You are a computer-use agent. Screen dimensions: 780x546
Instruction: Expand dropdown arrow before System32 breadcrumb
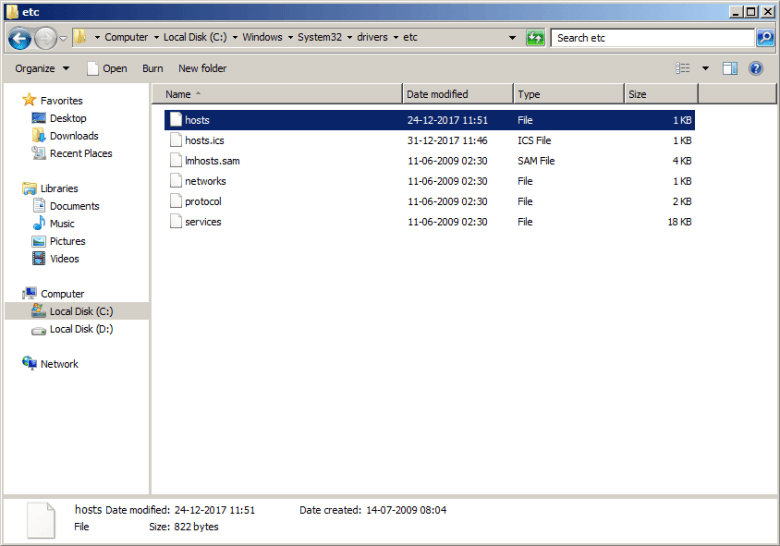[x=290, y=37]
